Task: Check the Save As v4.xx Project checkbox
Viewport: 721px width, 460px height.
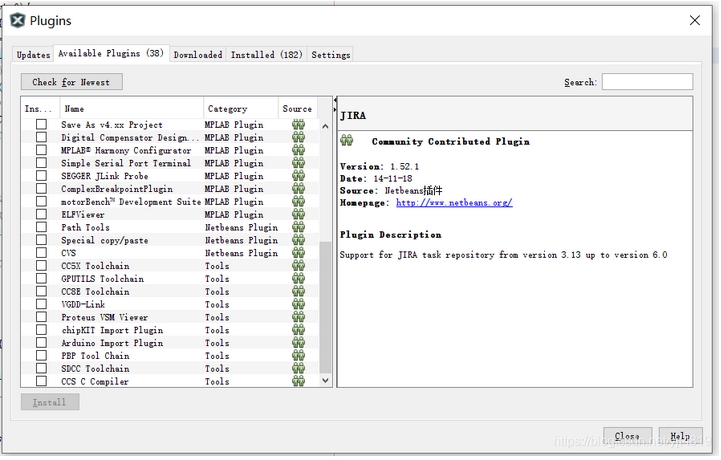Action: (41, 124)
